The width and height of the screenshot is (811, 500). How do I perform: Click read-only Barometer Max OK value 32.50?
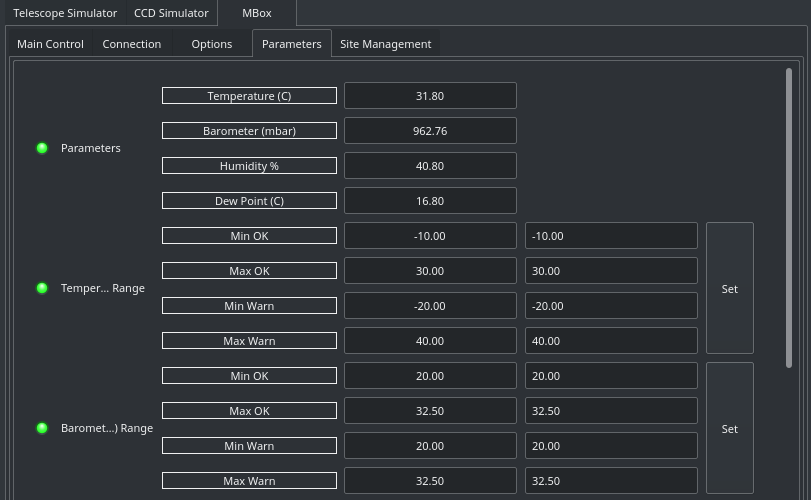pos(430,411)
